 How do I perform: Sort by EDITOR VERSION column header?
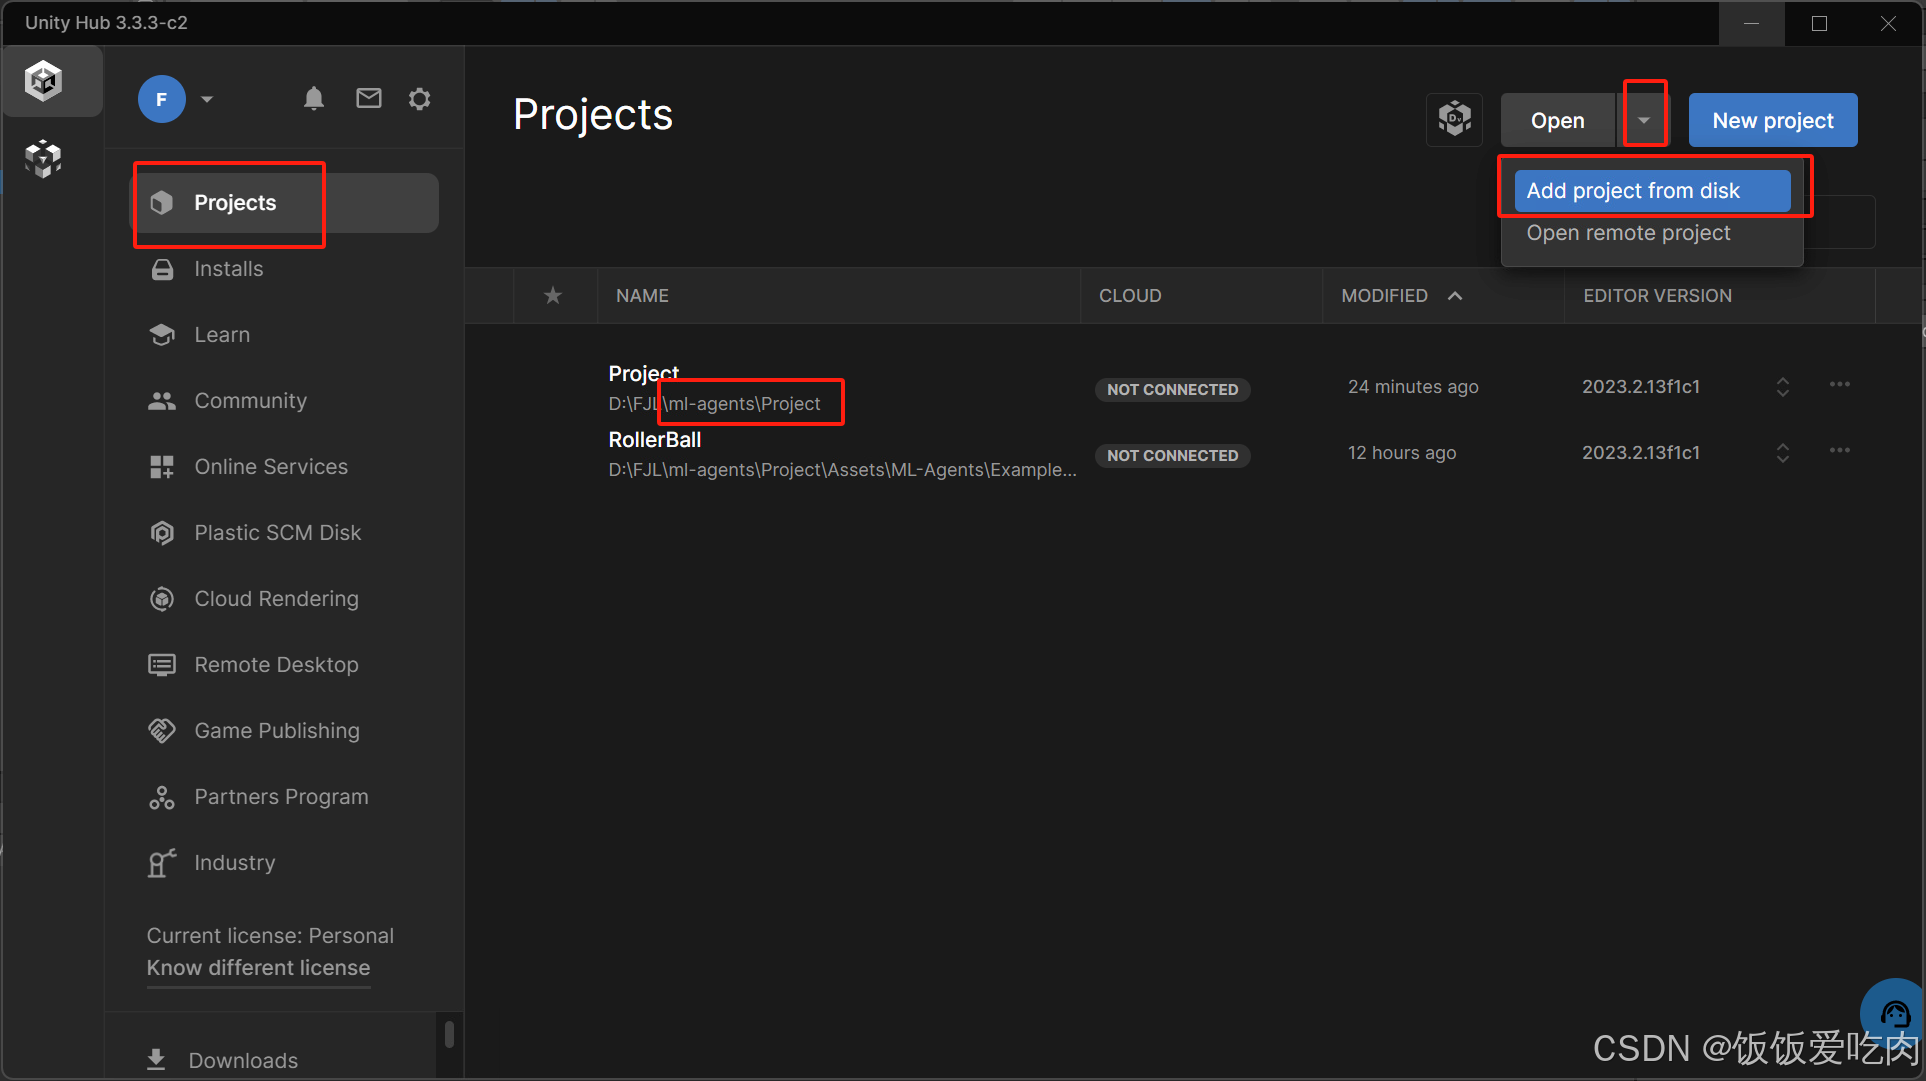click(1657, 296)
